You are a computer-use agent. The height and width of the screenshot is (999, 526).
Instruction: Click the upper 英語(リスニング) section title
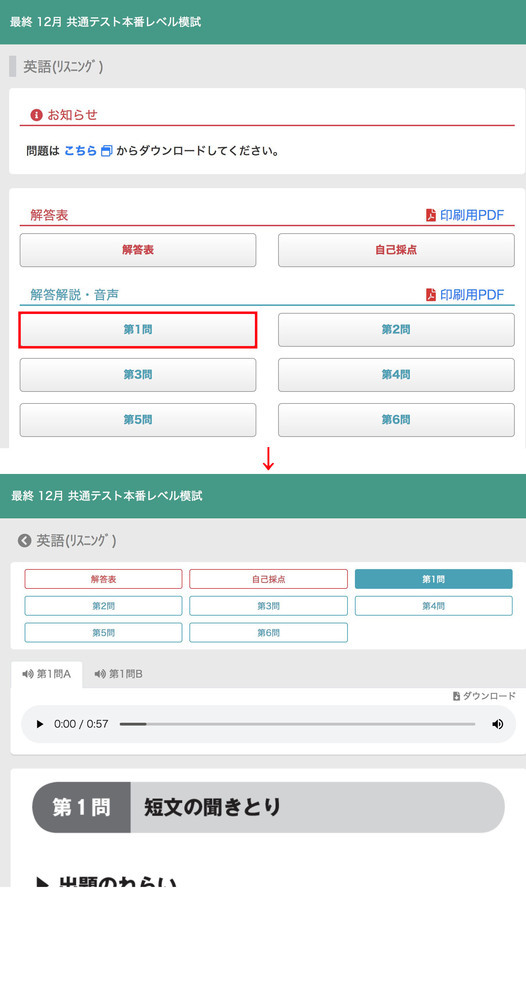click(x=62, y=67)
